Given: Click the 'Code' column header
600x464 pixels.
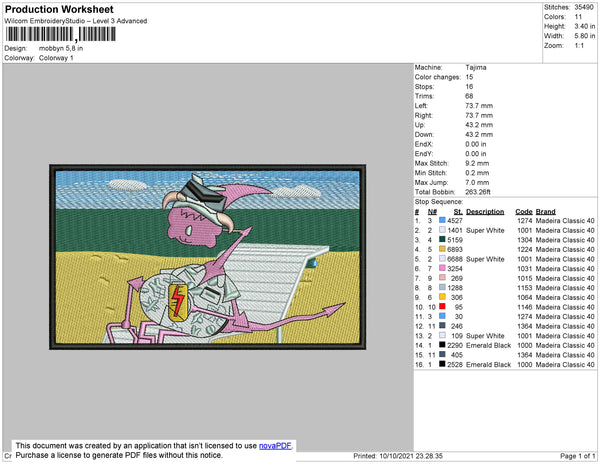Looking at the screenshot, I should click(x=523, y=212).
